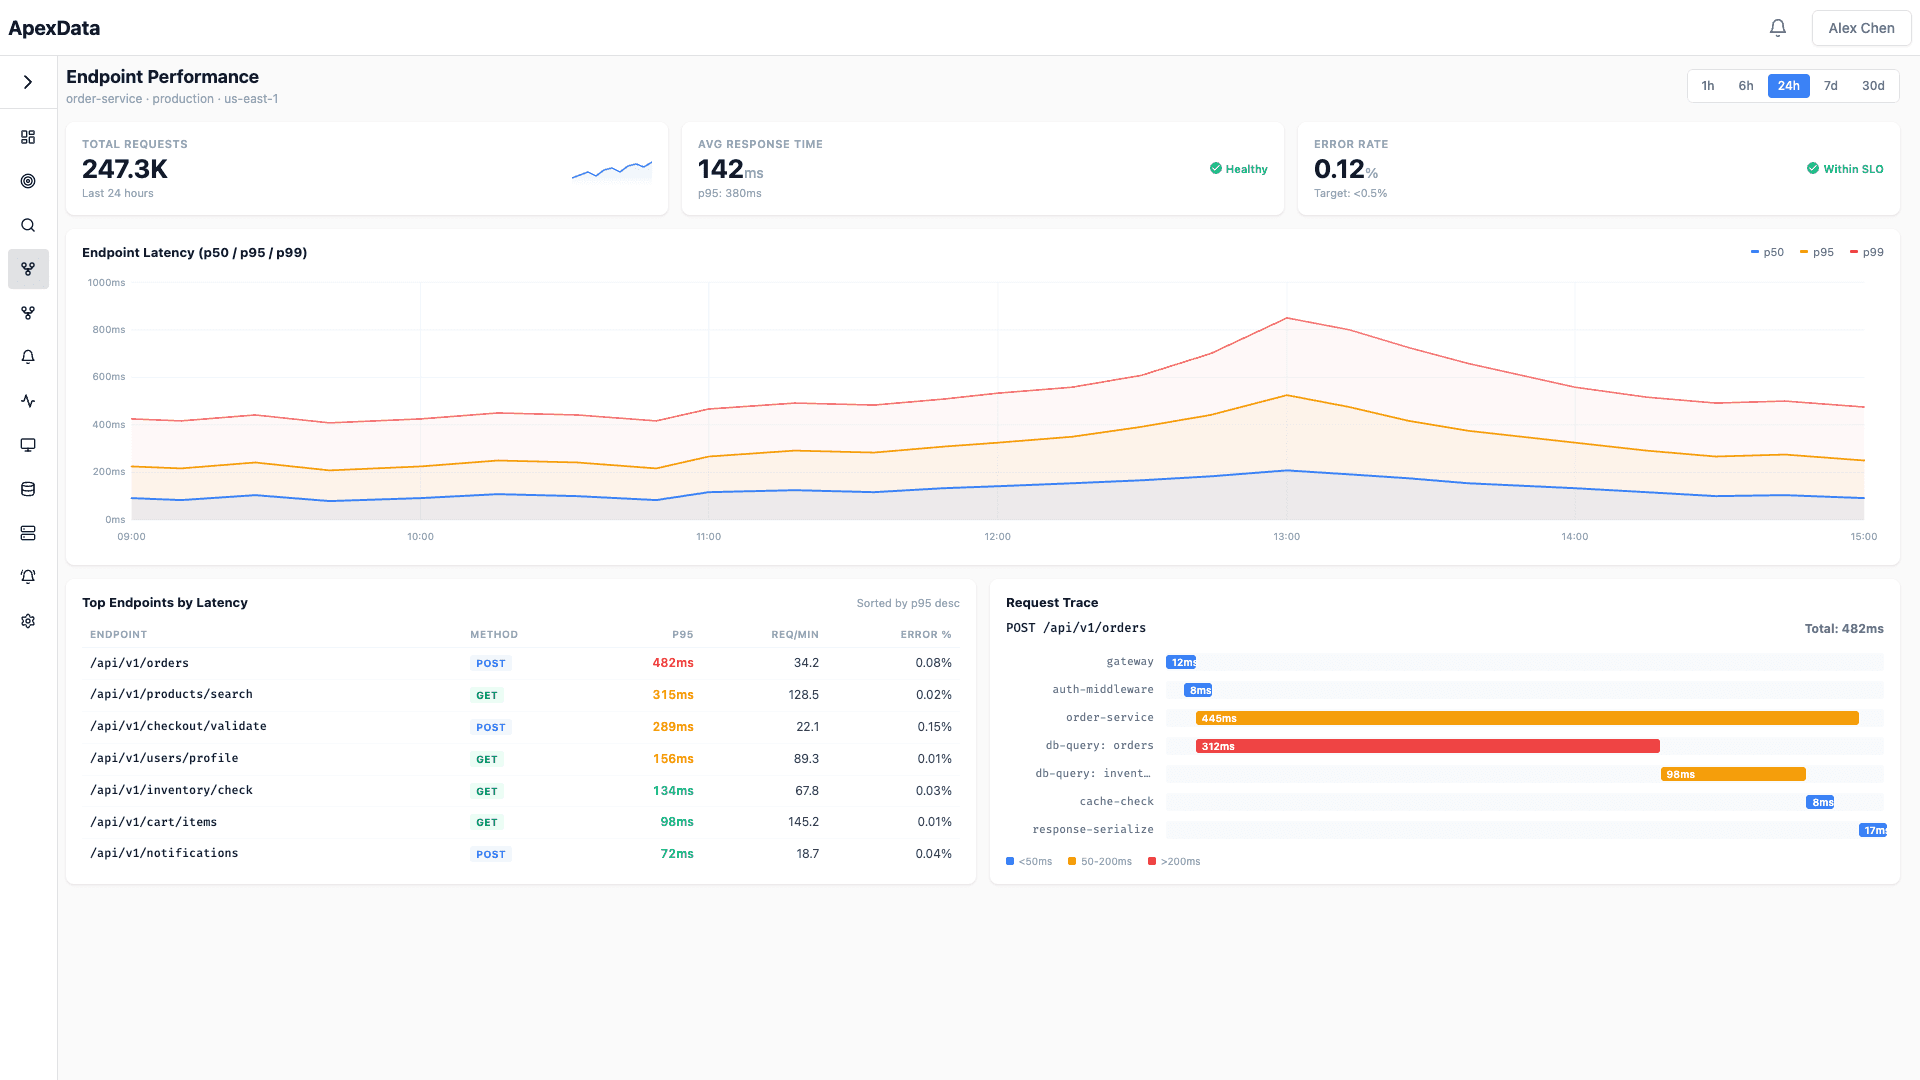Hide the p95 line via its legend entry
Screen dimensions: 1920x1080
(x=1817, y=252)
